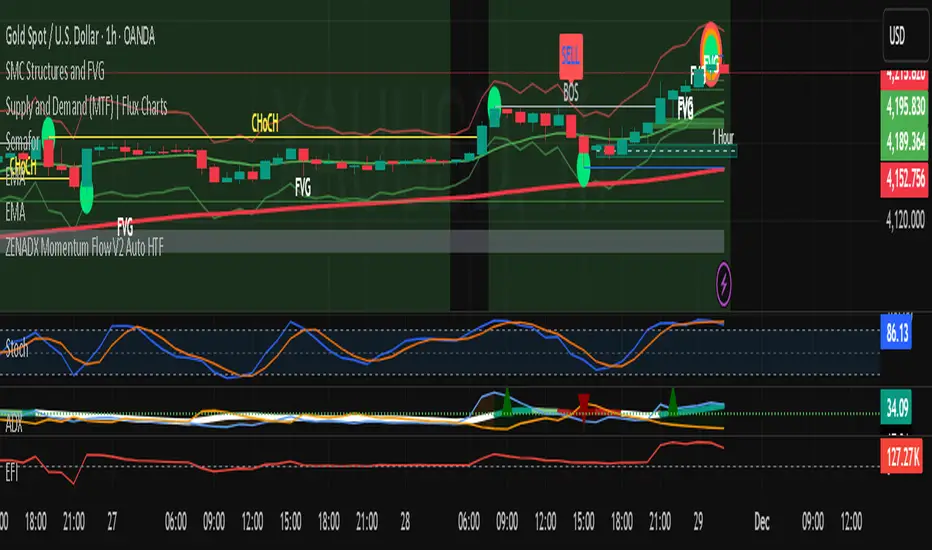Click the '27' date on the time axis
The width and height of the screenshot is (932, 550).
112,522
